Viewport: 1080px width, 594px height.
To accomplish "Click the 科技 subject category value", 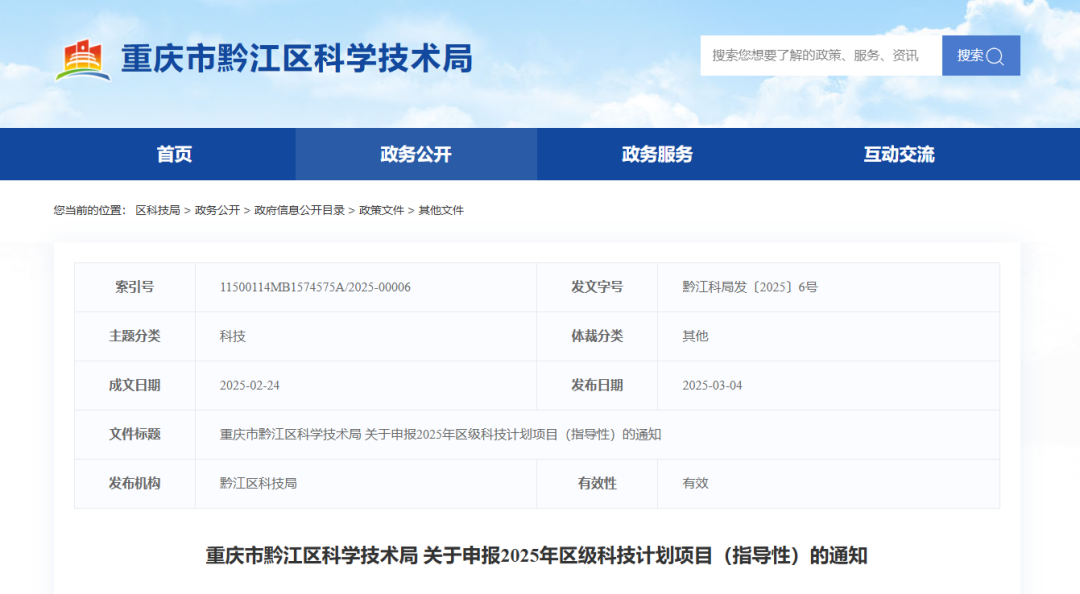I will pyautogui.click(x=233, y=336).
